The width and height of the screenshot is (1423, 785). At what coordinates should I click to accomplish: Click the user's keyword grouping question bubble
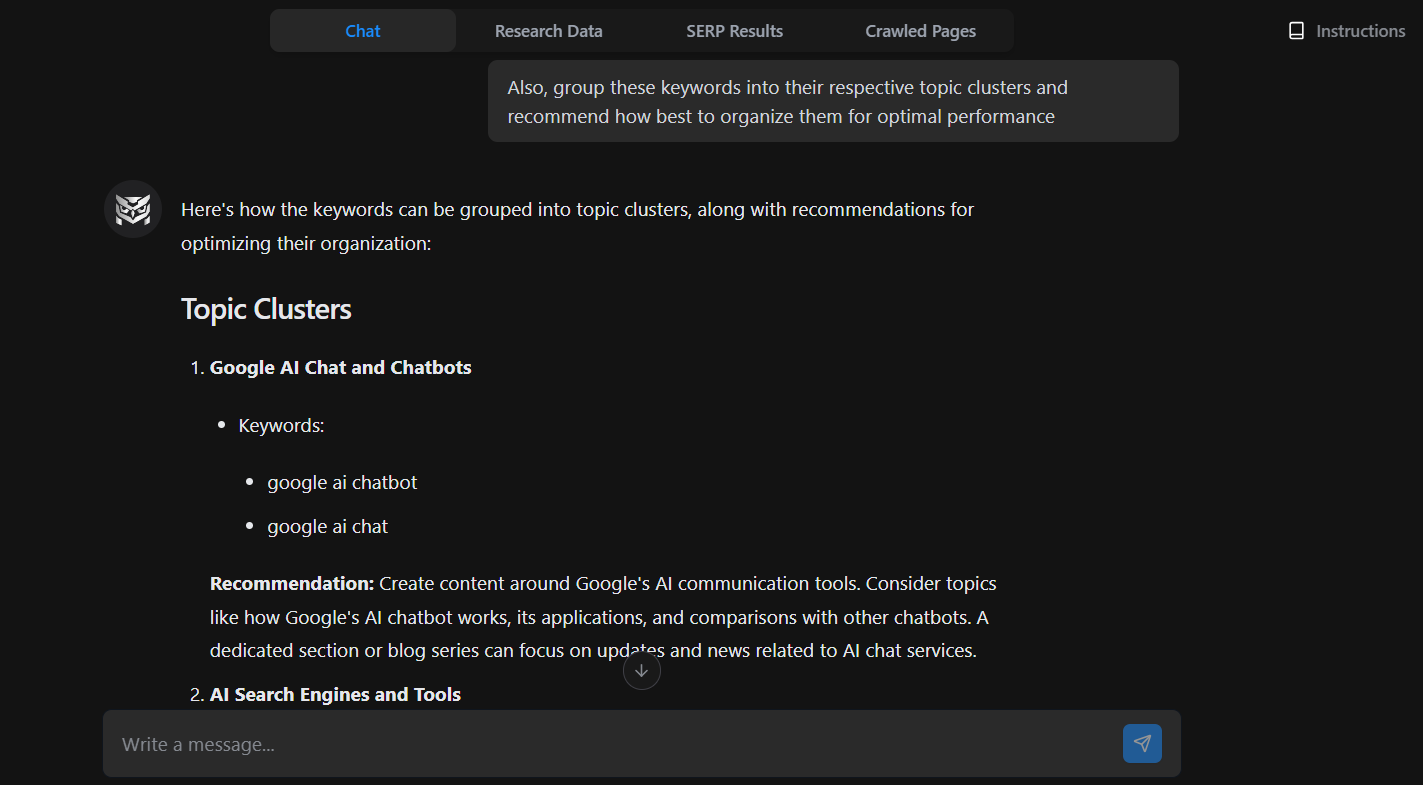tap(832, 100)
